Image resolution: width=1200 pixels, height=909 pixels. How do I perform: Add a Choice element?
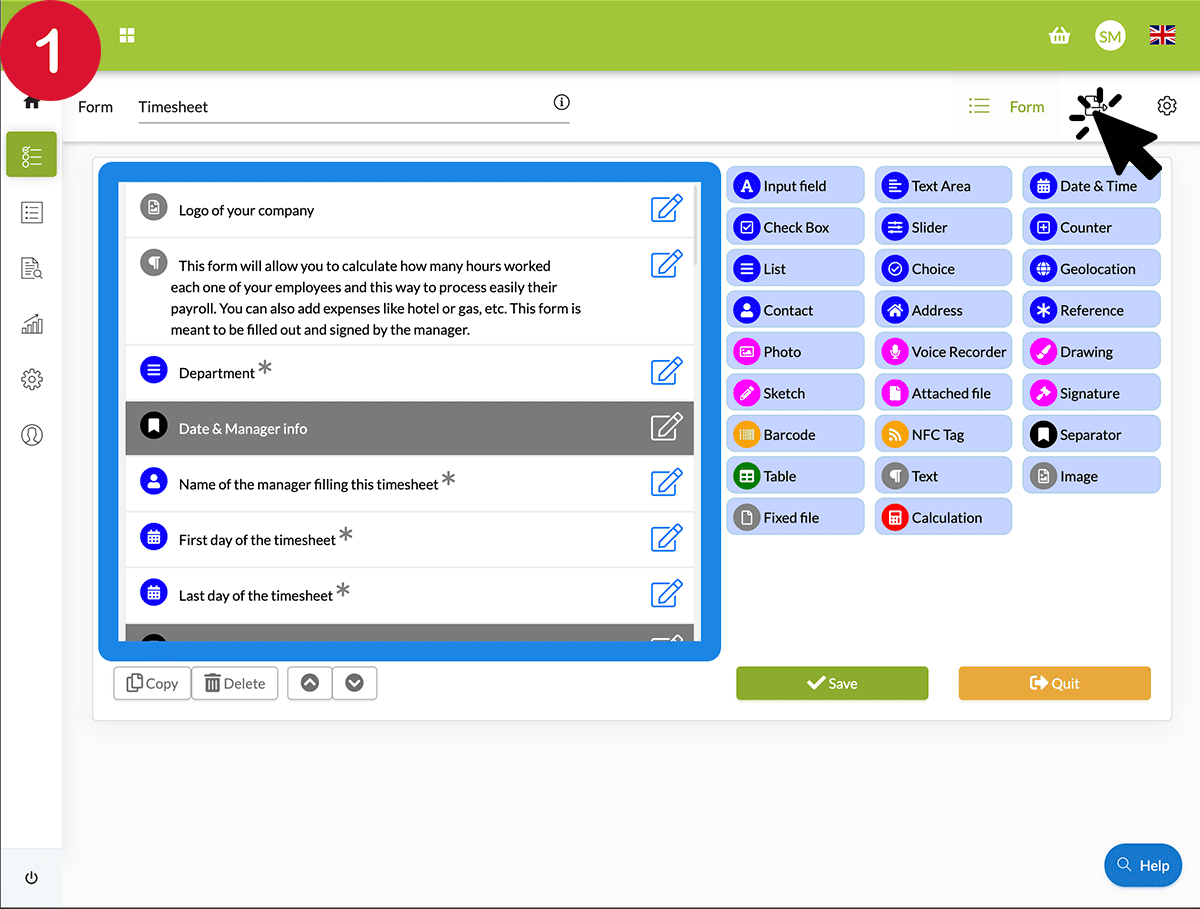943,269
